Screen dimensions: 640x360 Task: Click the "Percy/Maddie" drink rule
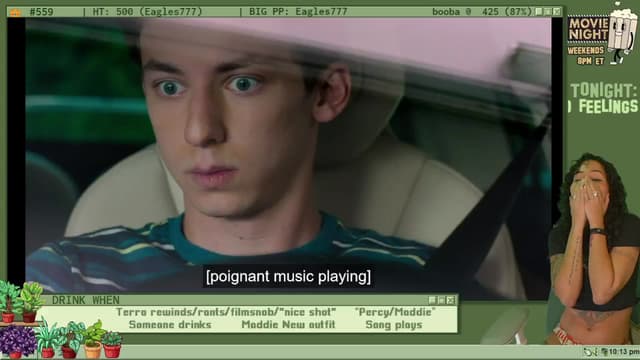pyautogui.click(x=395, y=312)
